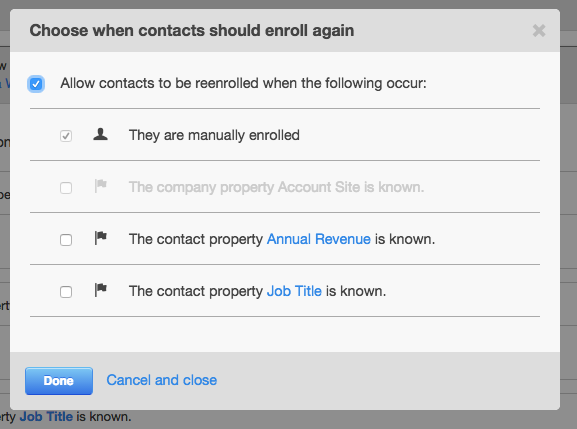Click the person icon beside manually enrolled
577x429 pixels.
[x=100, y=134]
